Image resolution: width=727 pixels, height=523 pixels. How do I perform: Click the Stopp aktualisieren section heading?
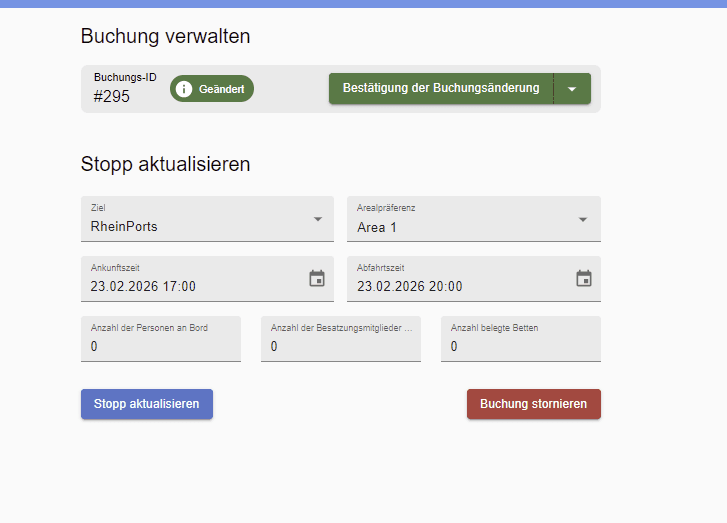click(166, 164)
